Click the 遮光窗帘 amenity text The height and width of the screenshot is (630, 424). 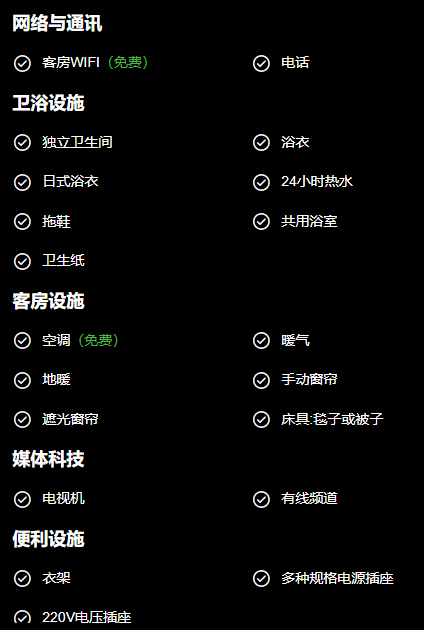click(x=70, y=419)
